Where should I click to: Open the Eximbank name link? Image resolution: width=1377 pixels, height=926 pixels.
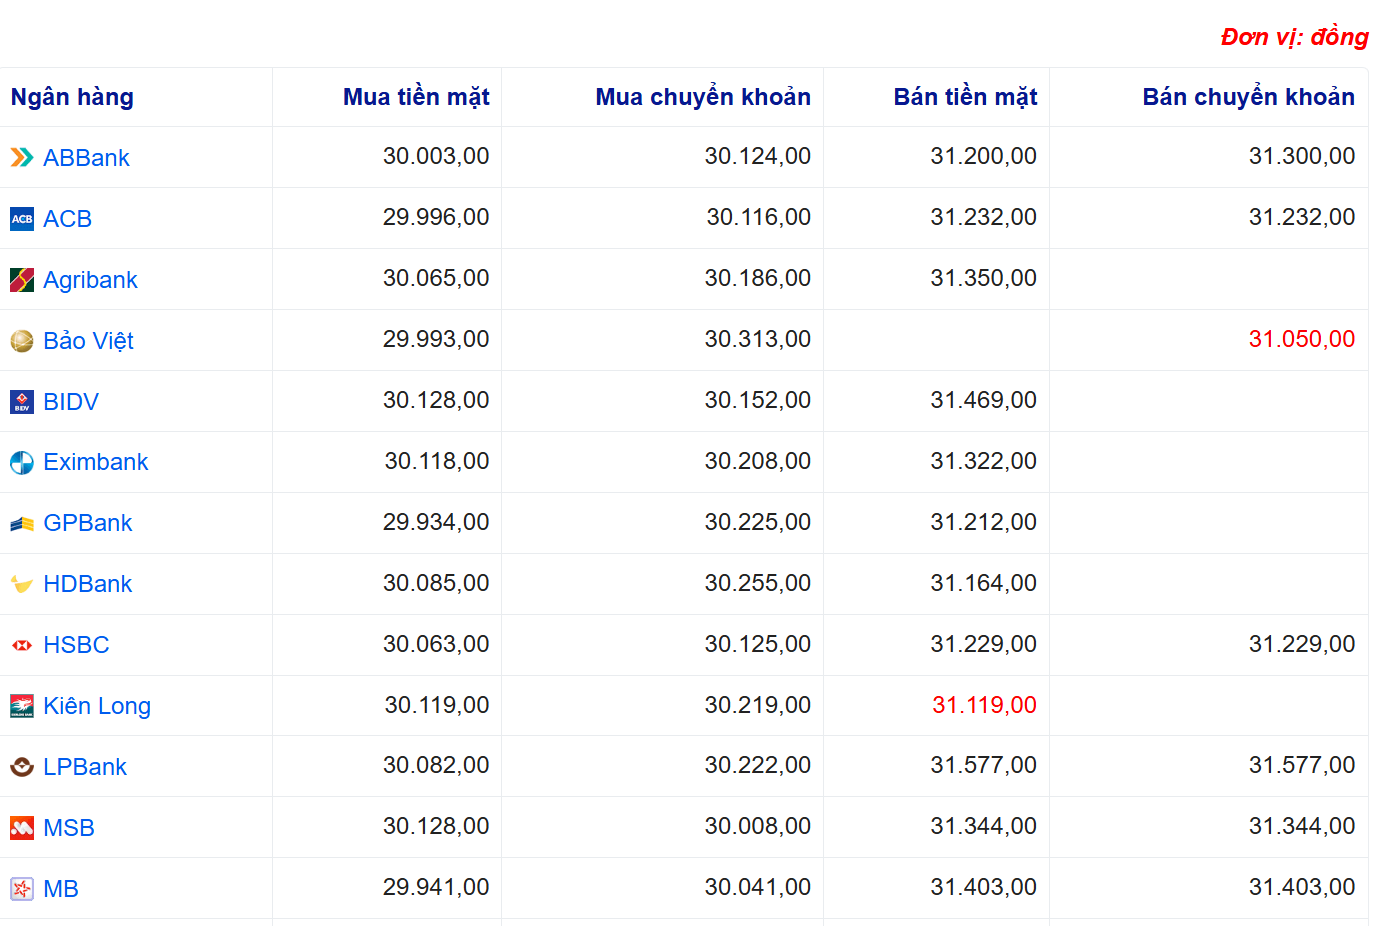tap(95, 462)
